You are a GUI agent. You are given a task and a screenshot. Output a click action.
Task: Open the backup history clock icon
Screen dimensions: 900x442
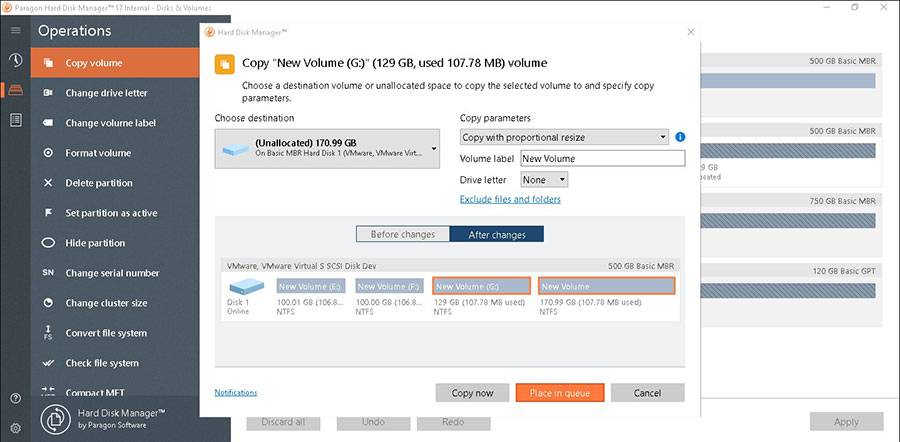(15, 60)
